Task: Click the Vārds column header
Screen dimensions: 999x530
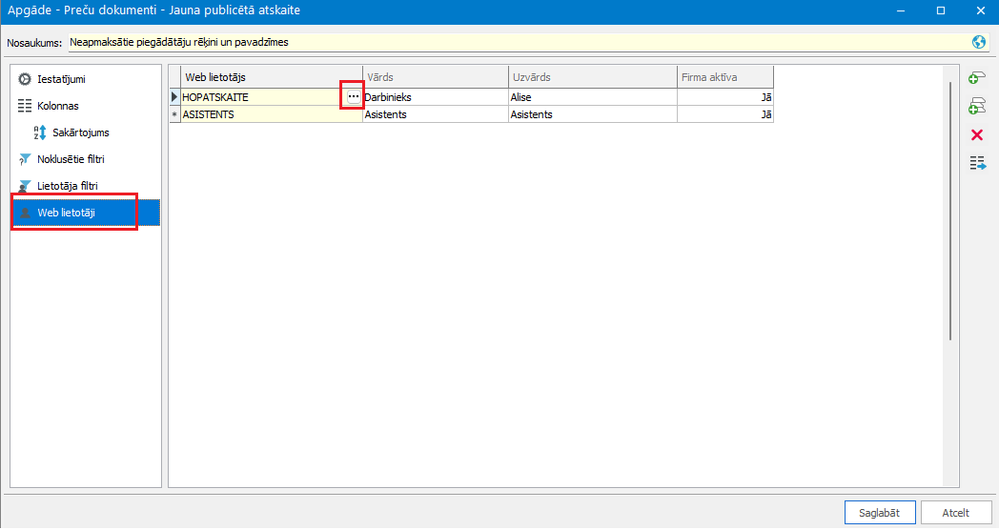Action: 435,77
